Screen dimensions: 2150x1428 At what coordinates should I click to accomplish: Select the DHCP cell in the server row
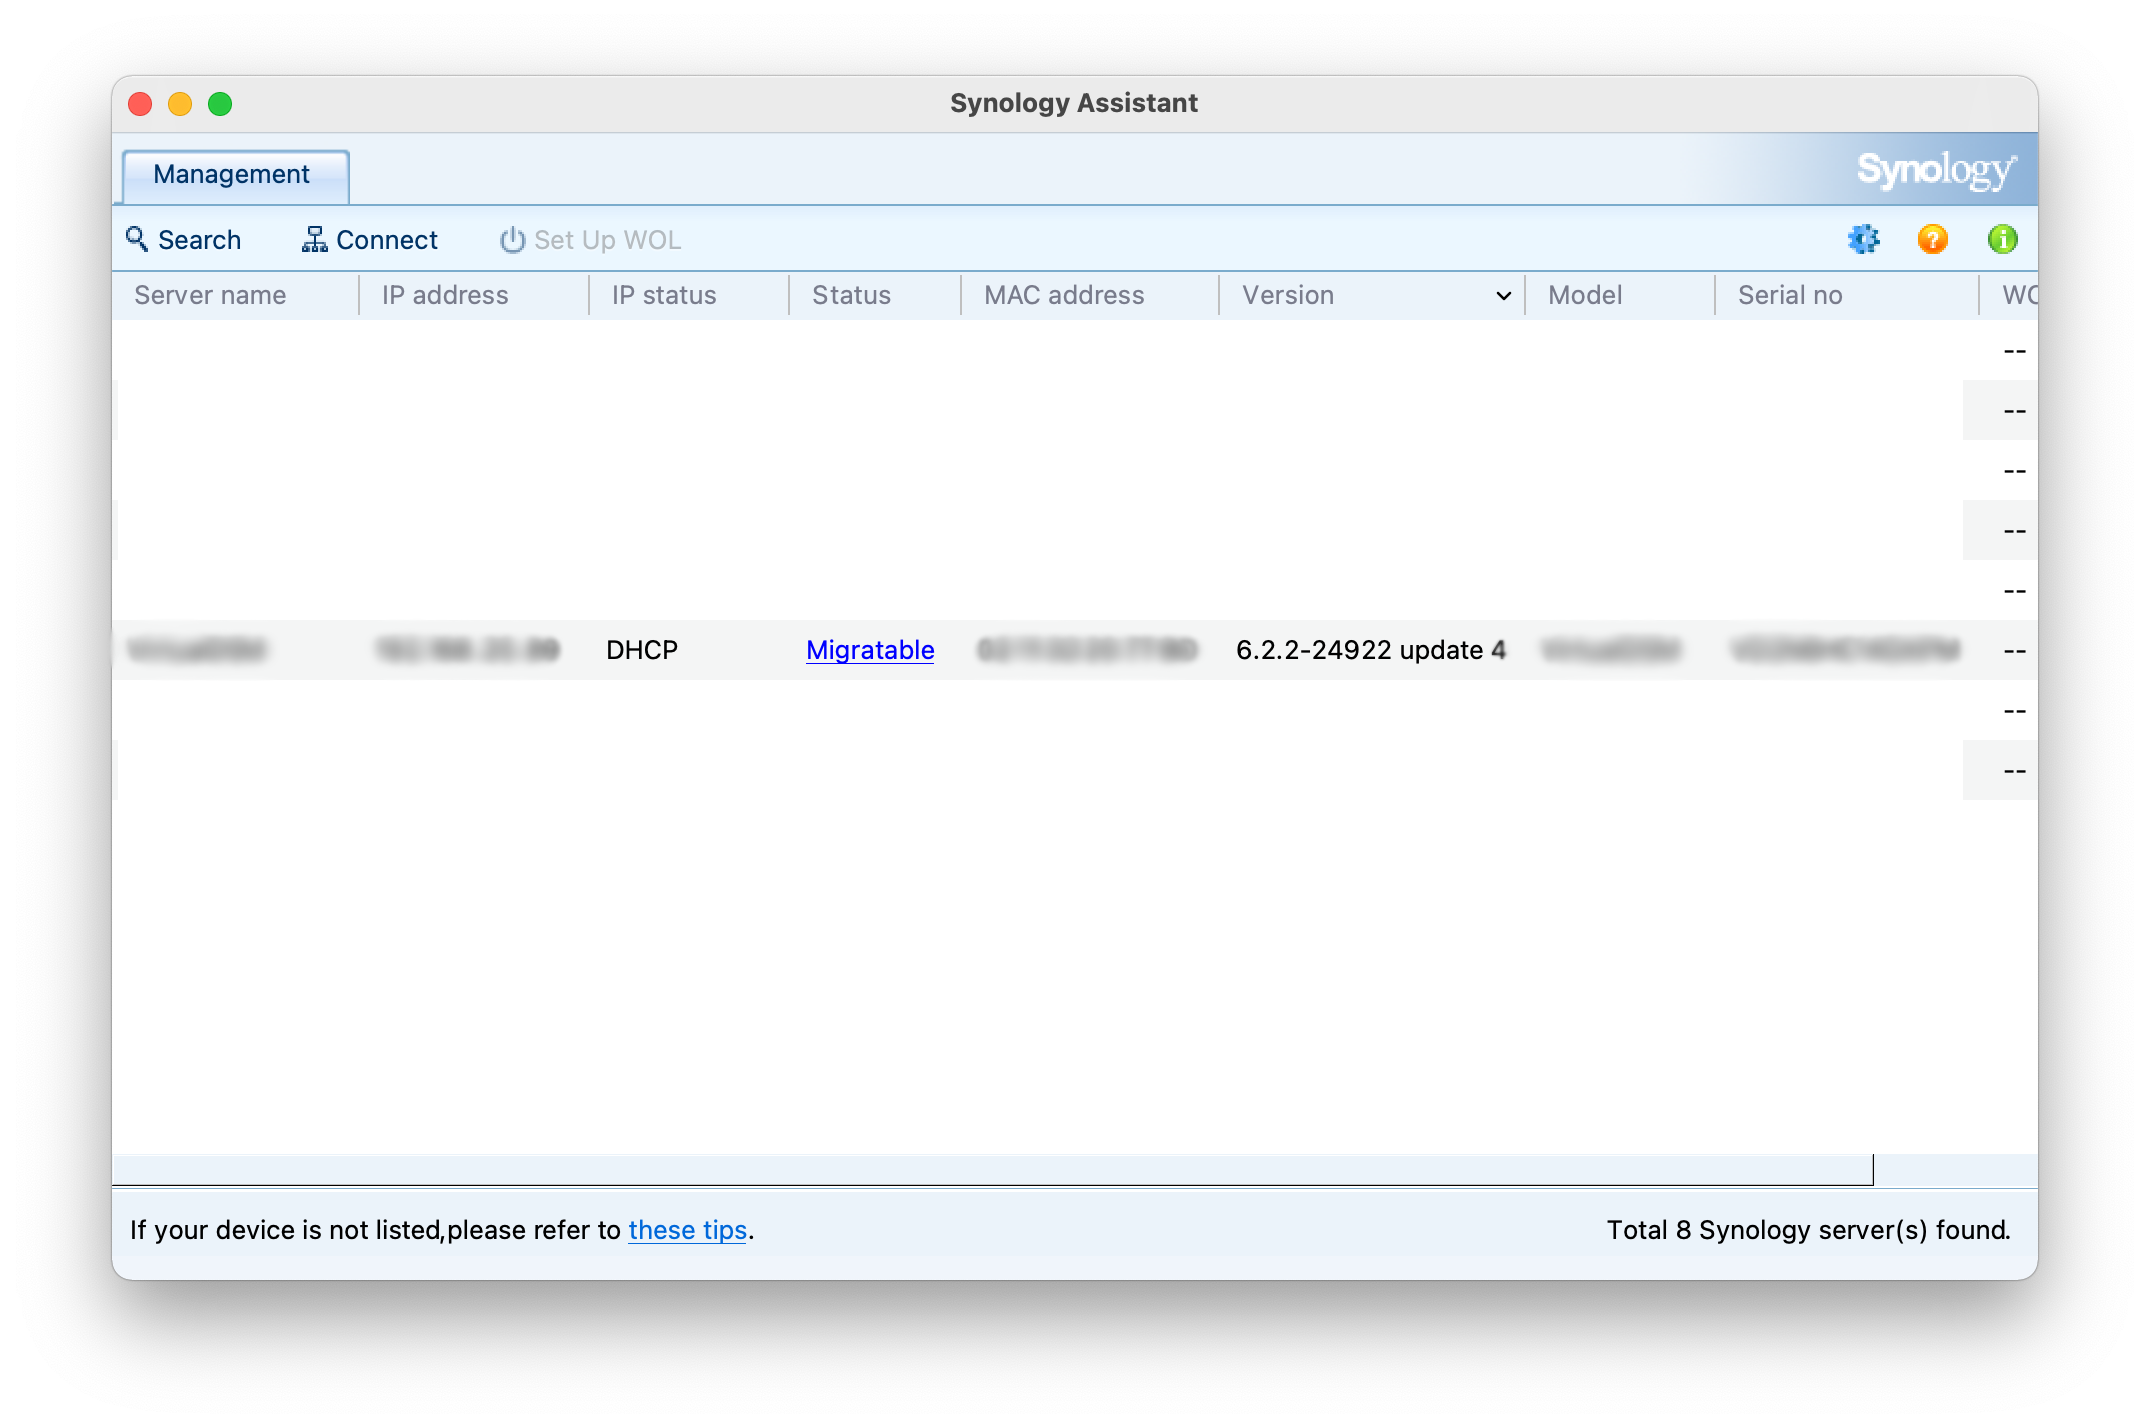(x=642, y=650)
